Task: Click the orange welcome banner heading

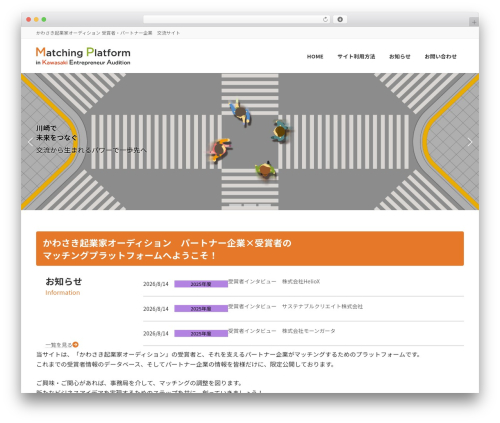Action: click(x=250, y=249)
